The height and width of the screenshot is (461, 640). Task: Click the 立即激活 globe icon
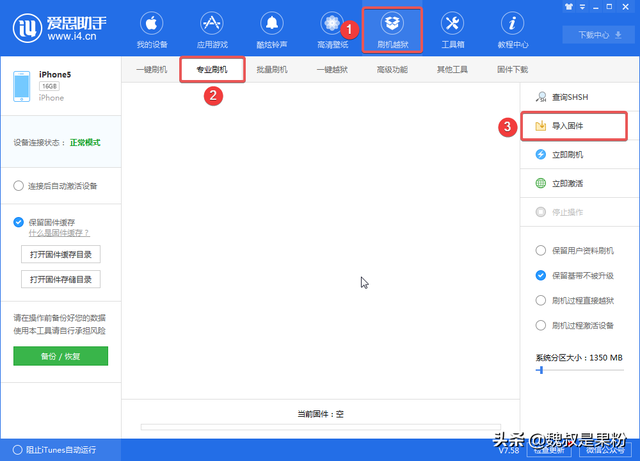pos(540,183)
